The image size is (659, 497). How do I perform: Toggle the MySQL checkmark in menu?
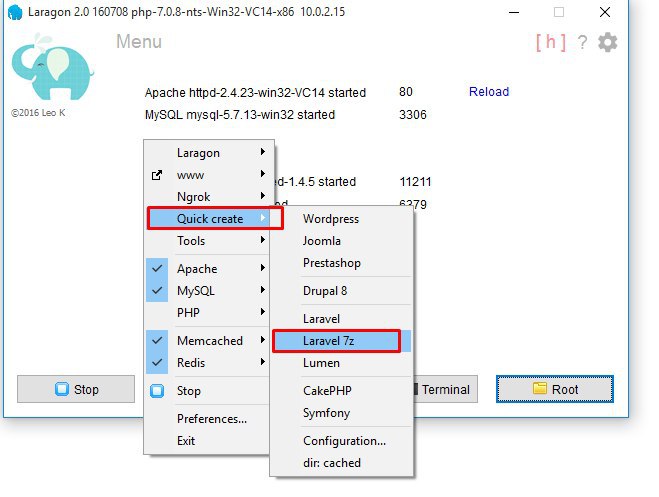point(157,290)
